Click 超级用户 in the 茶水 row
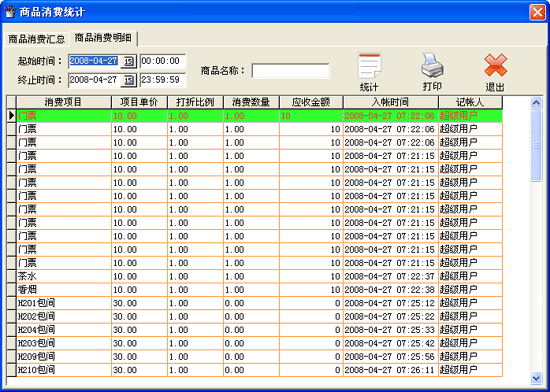Image resolution: width=550 pixels, height=392 pixels. click(x=458, y=276)
